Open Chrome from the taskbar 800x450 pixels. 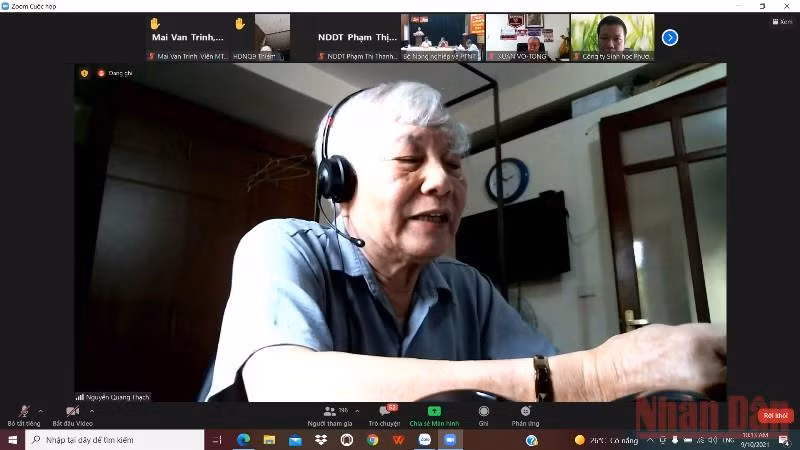click(372, 440)
